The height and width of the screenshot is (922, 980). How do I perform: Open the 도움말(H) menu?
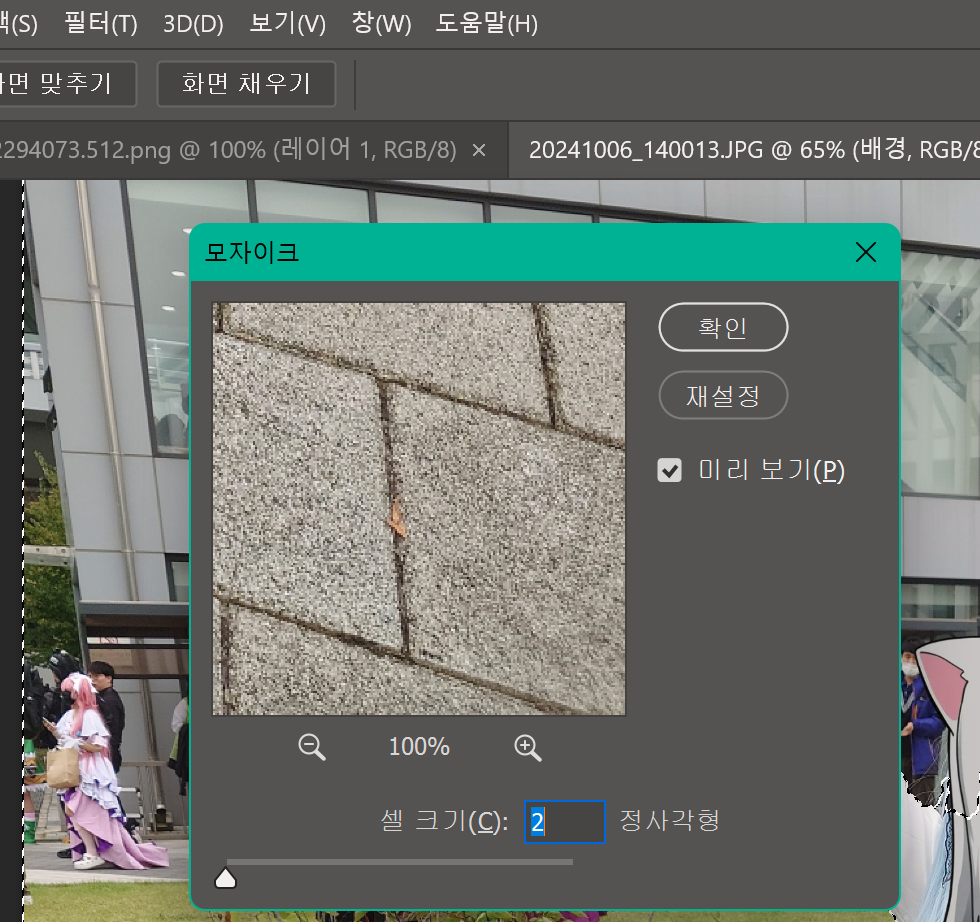pyautogui.click(x=486, y=24)
